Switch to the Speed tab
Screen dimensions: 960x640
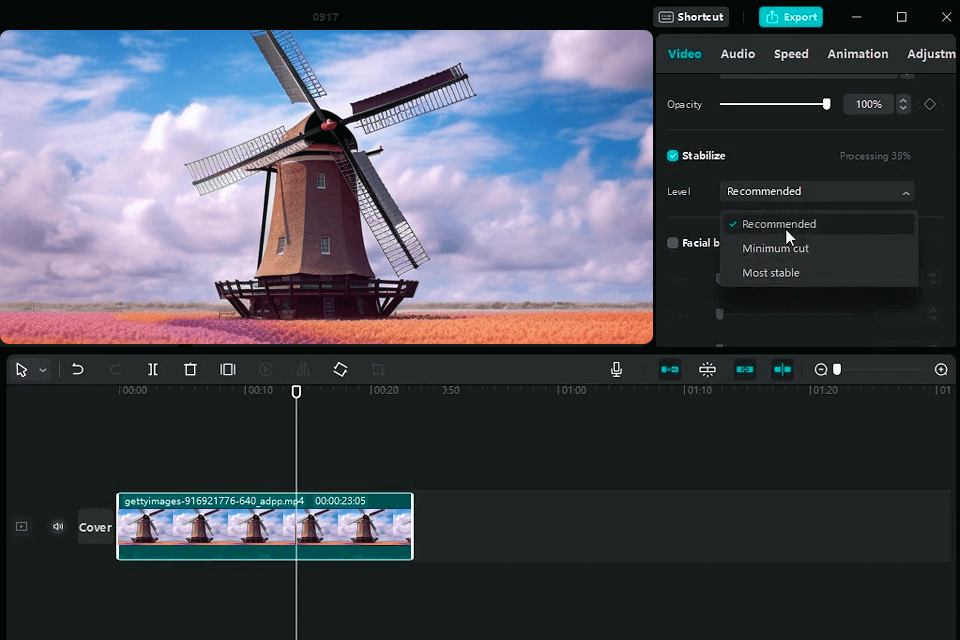coord(791,54)
